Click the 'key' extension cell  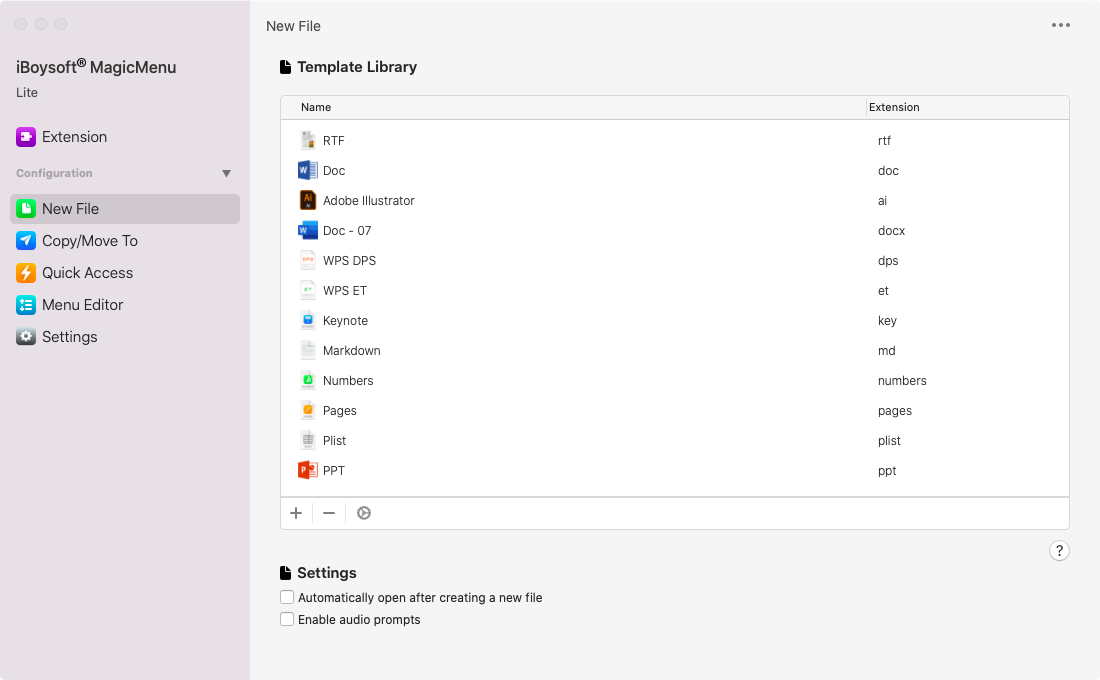pos(887,321)
